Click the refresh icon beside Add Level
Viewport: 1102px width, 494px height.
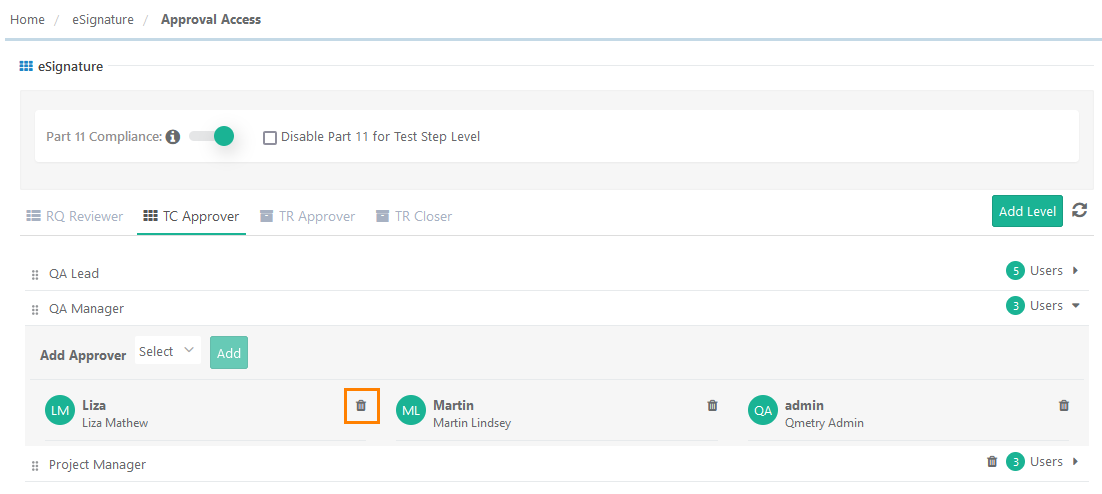[1079, 210]
